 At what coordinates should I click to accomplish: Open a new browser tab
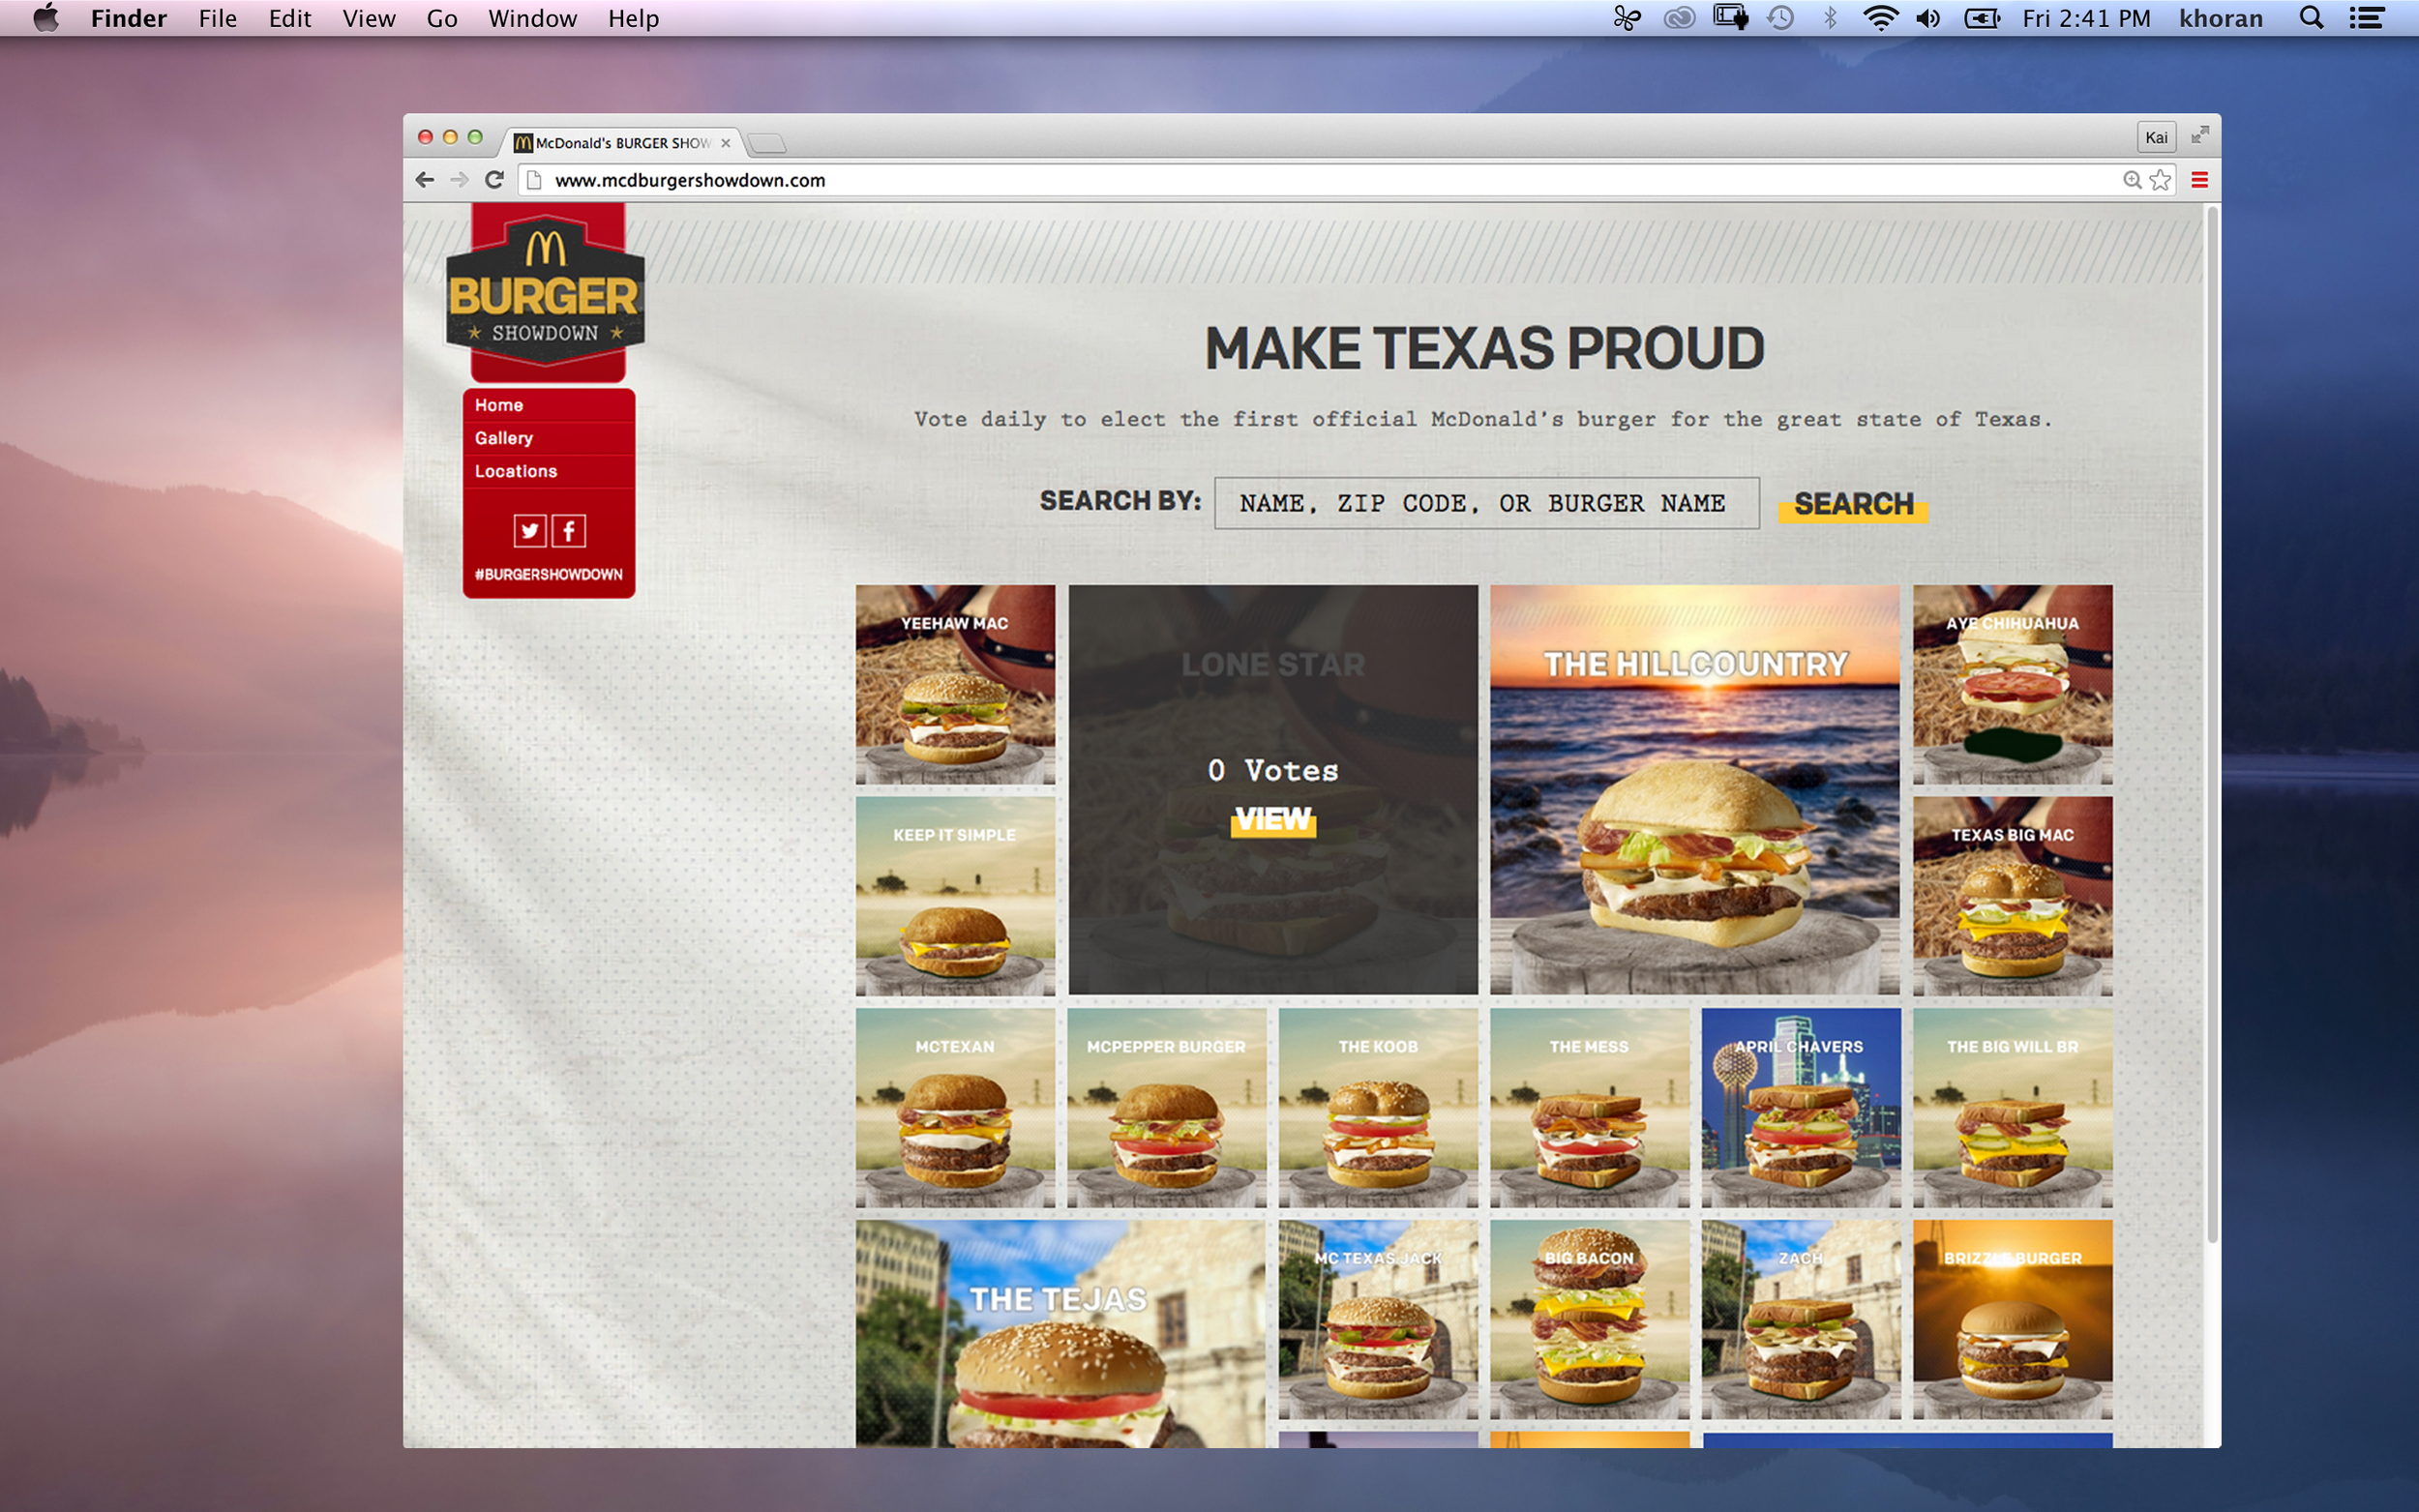767,144
